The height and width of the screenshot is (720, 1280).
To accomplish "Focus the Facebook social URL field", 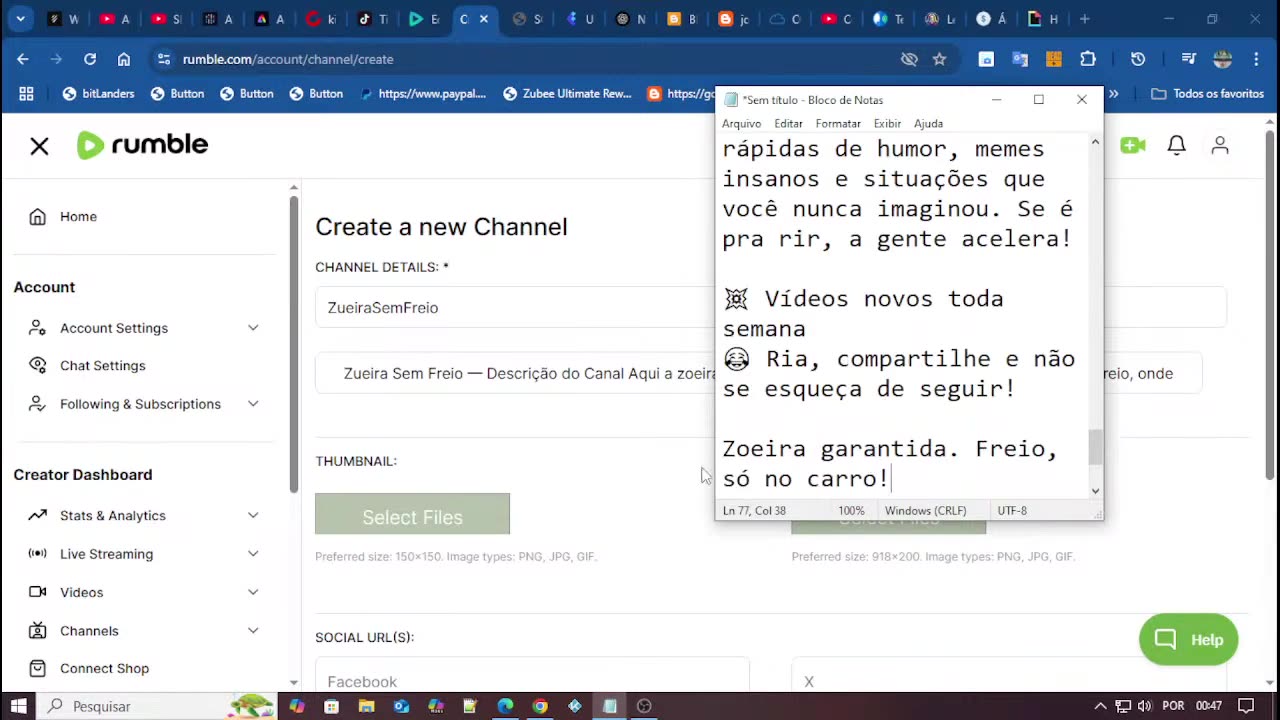I will (532, 681).
